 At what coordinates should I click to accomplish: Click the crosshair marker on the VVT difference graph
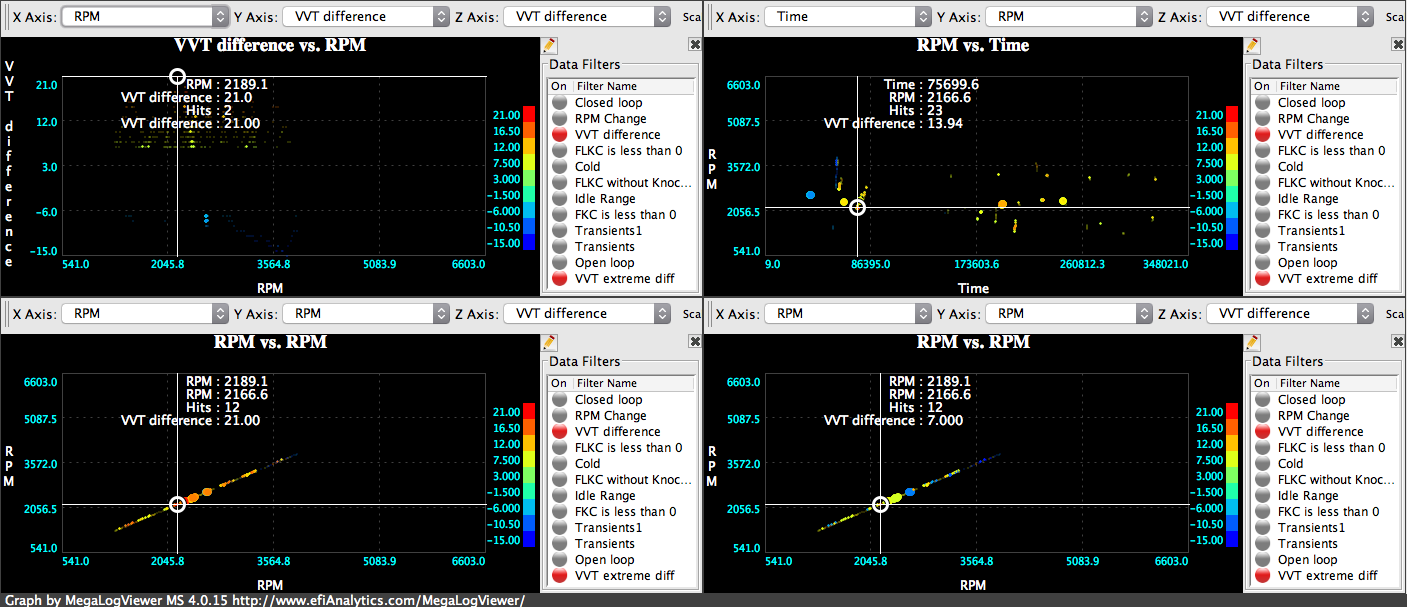click(177, 76)
